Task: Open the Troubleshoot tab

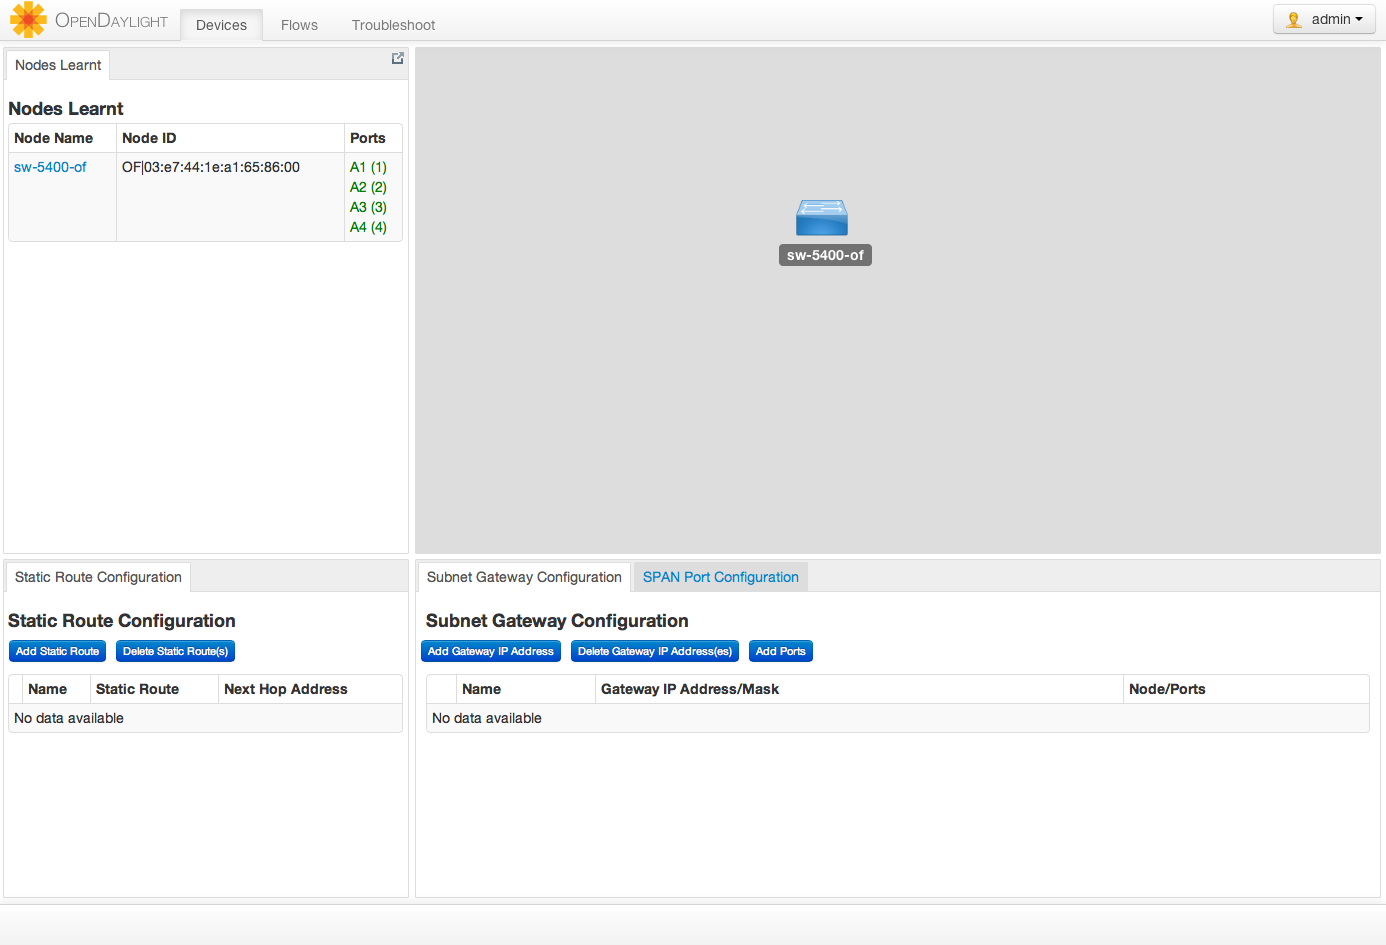Action: pos(393,25)
